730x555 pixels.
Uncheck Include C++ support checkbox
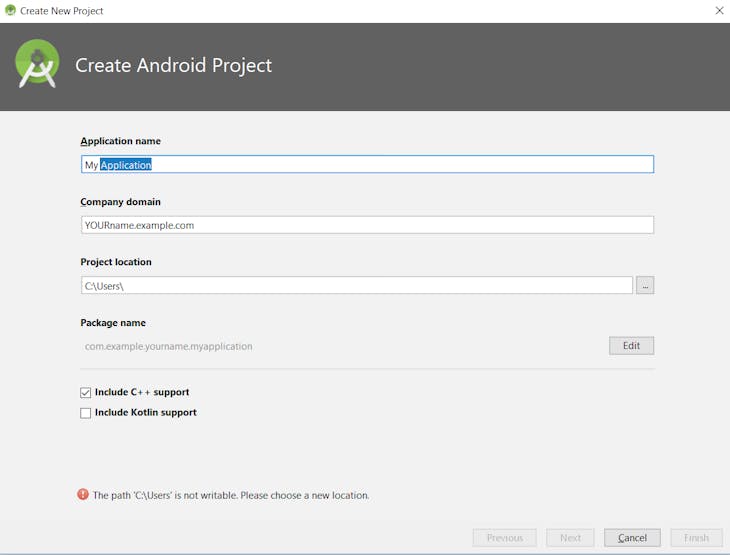85,393
